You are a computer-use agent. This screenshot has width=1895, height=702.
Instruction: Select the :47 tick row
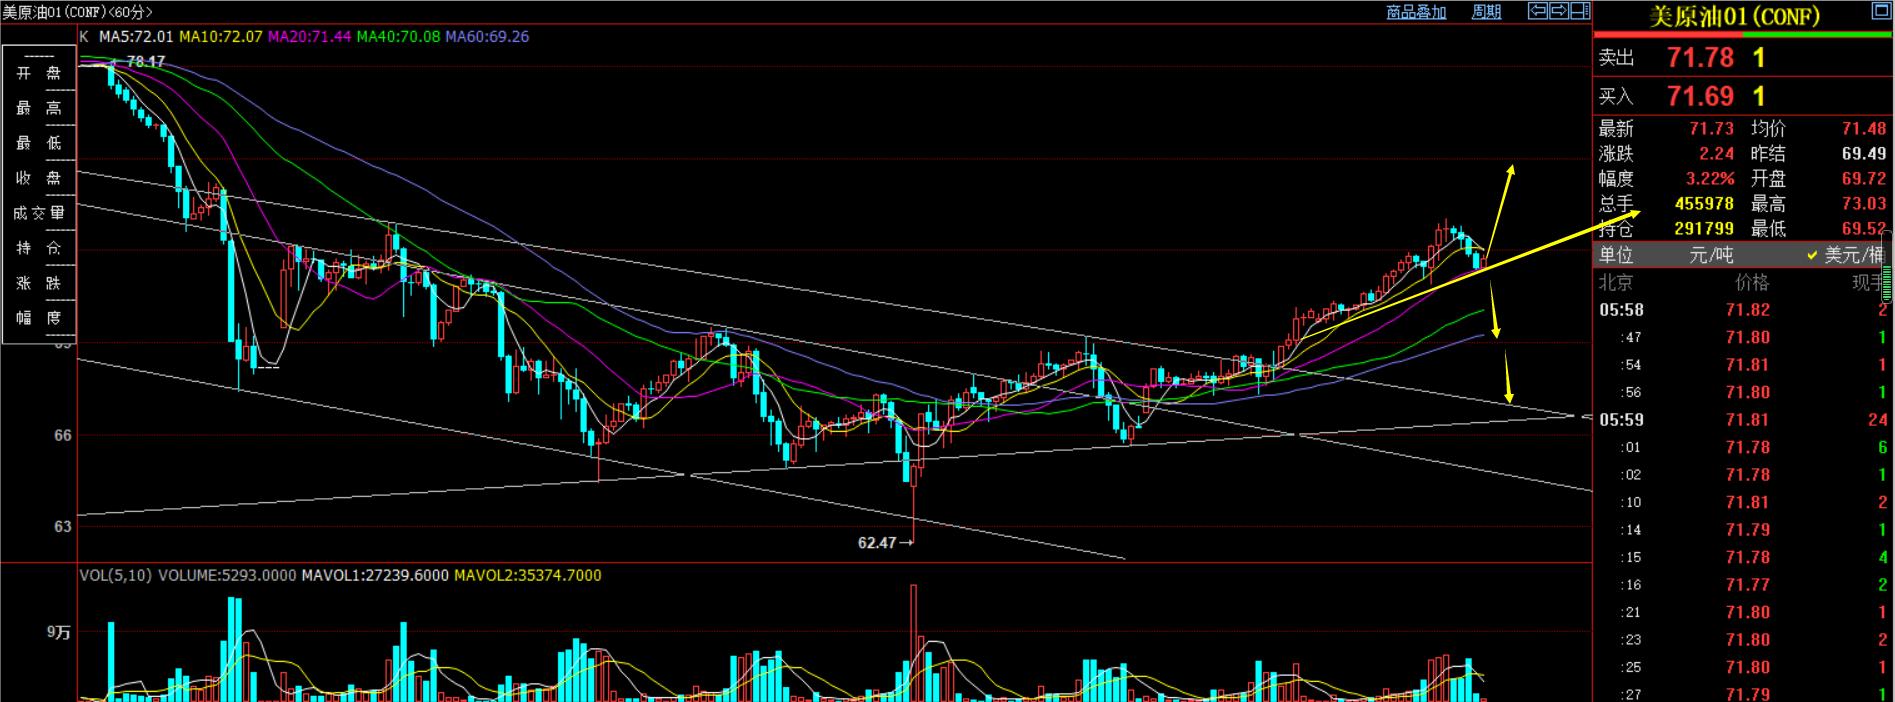coord(1742,337)
